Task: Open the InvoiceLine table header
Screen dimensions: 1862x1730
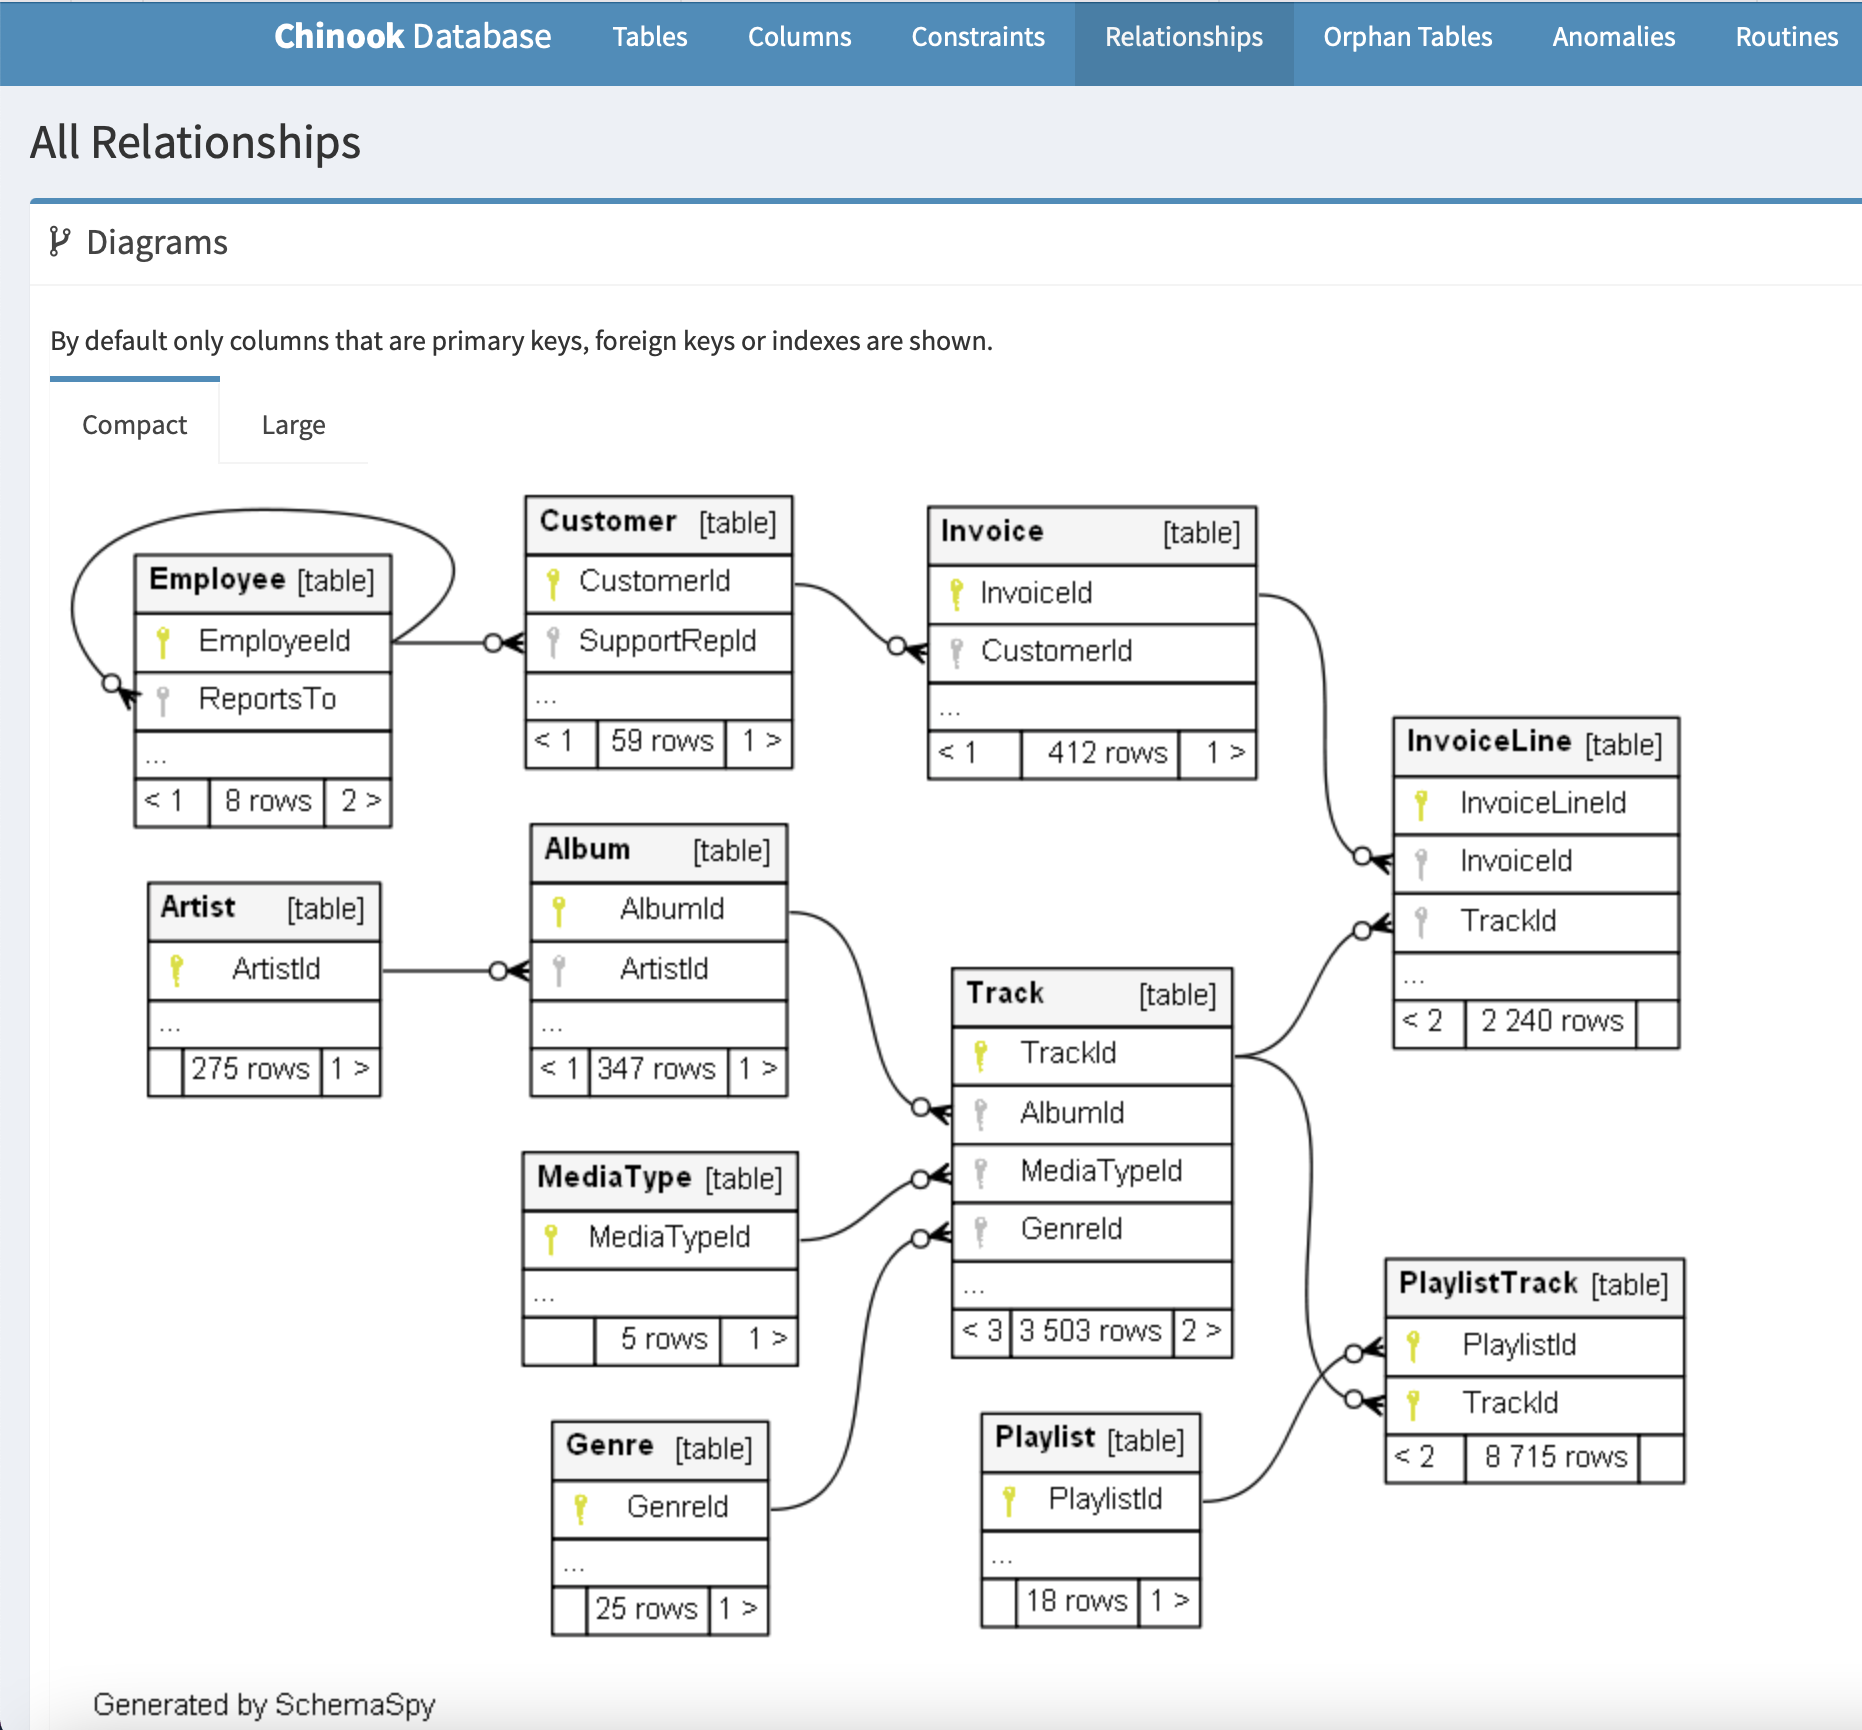Action: 1536,745
